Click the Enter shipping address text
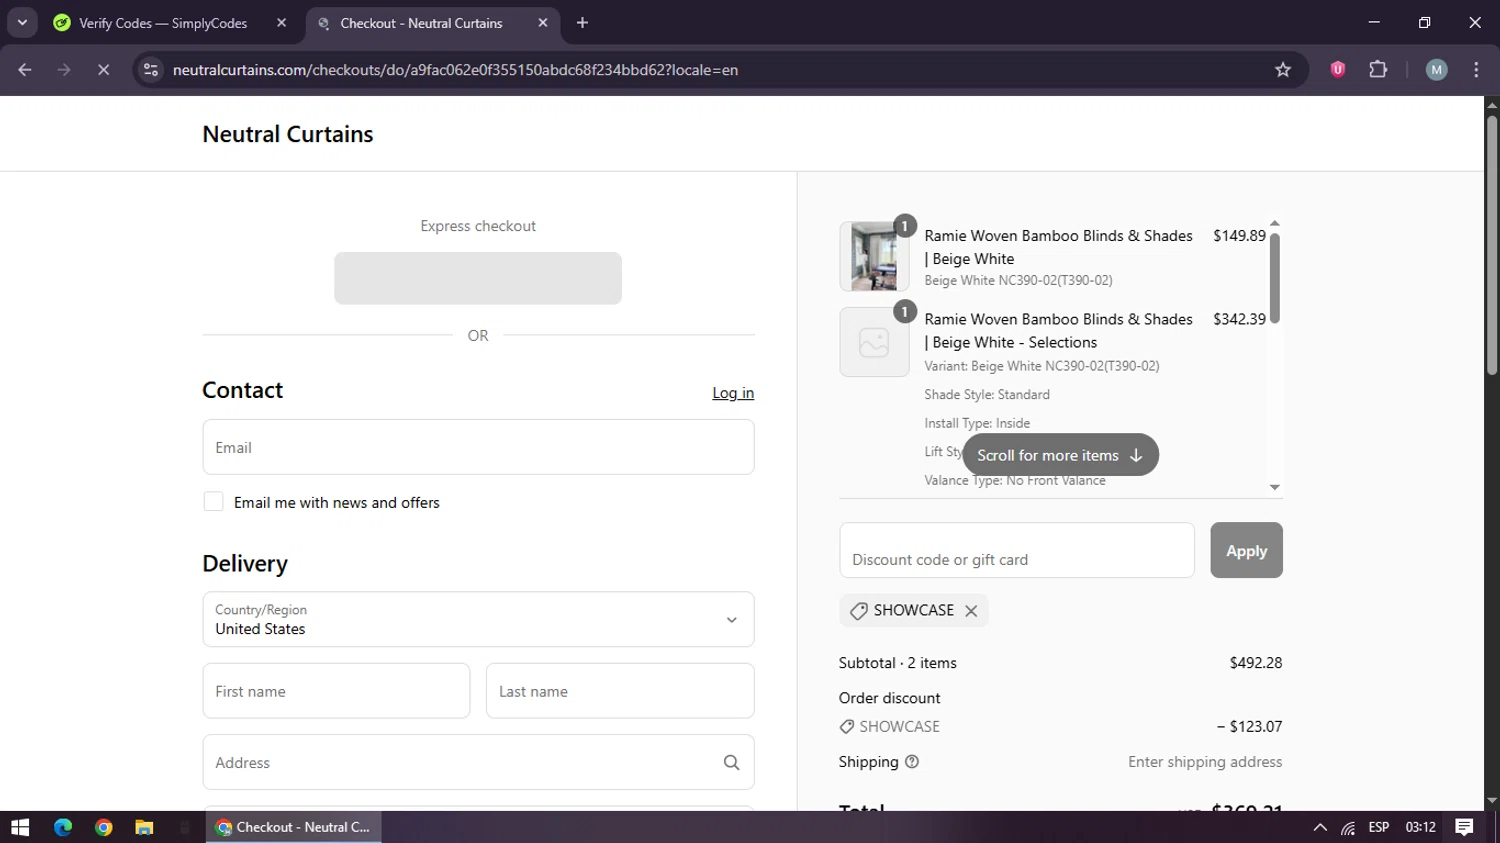 click(x=1205, y=762)
